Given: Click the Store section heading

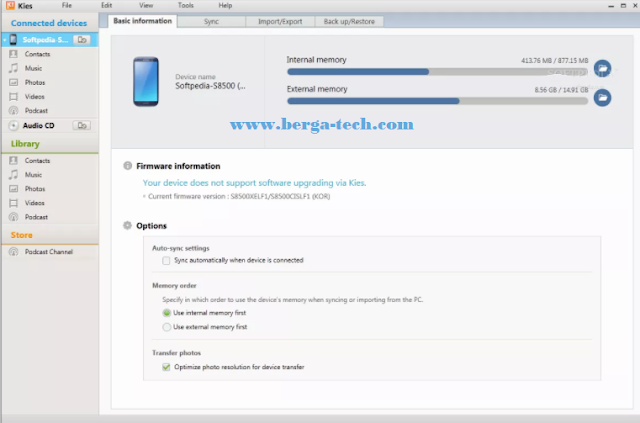Looking at the screenshot, I should click(x=22, y=235).
